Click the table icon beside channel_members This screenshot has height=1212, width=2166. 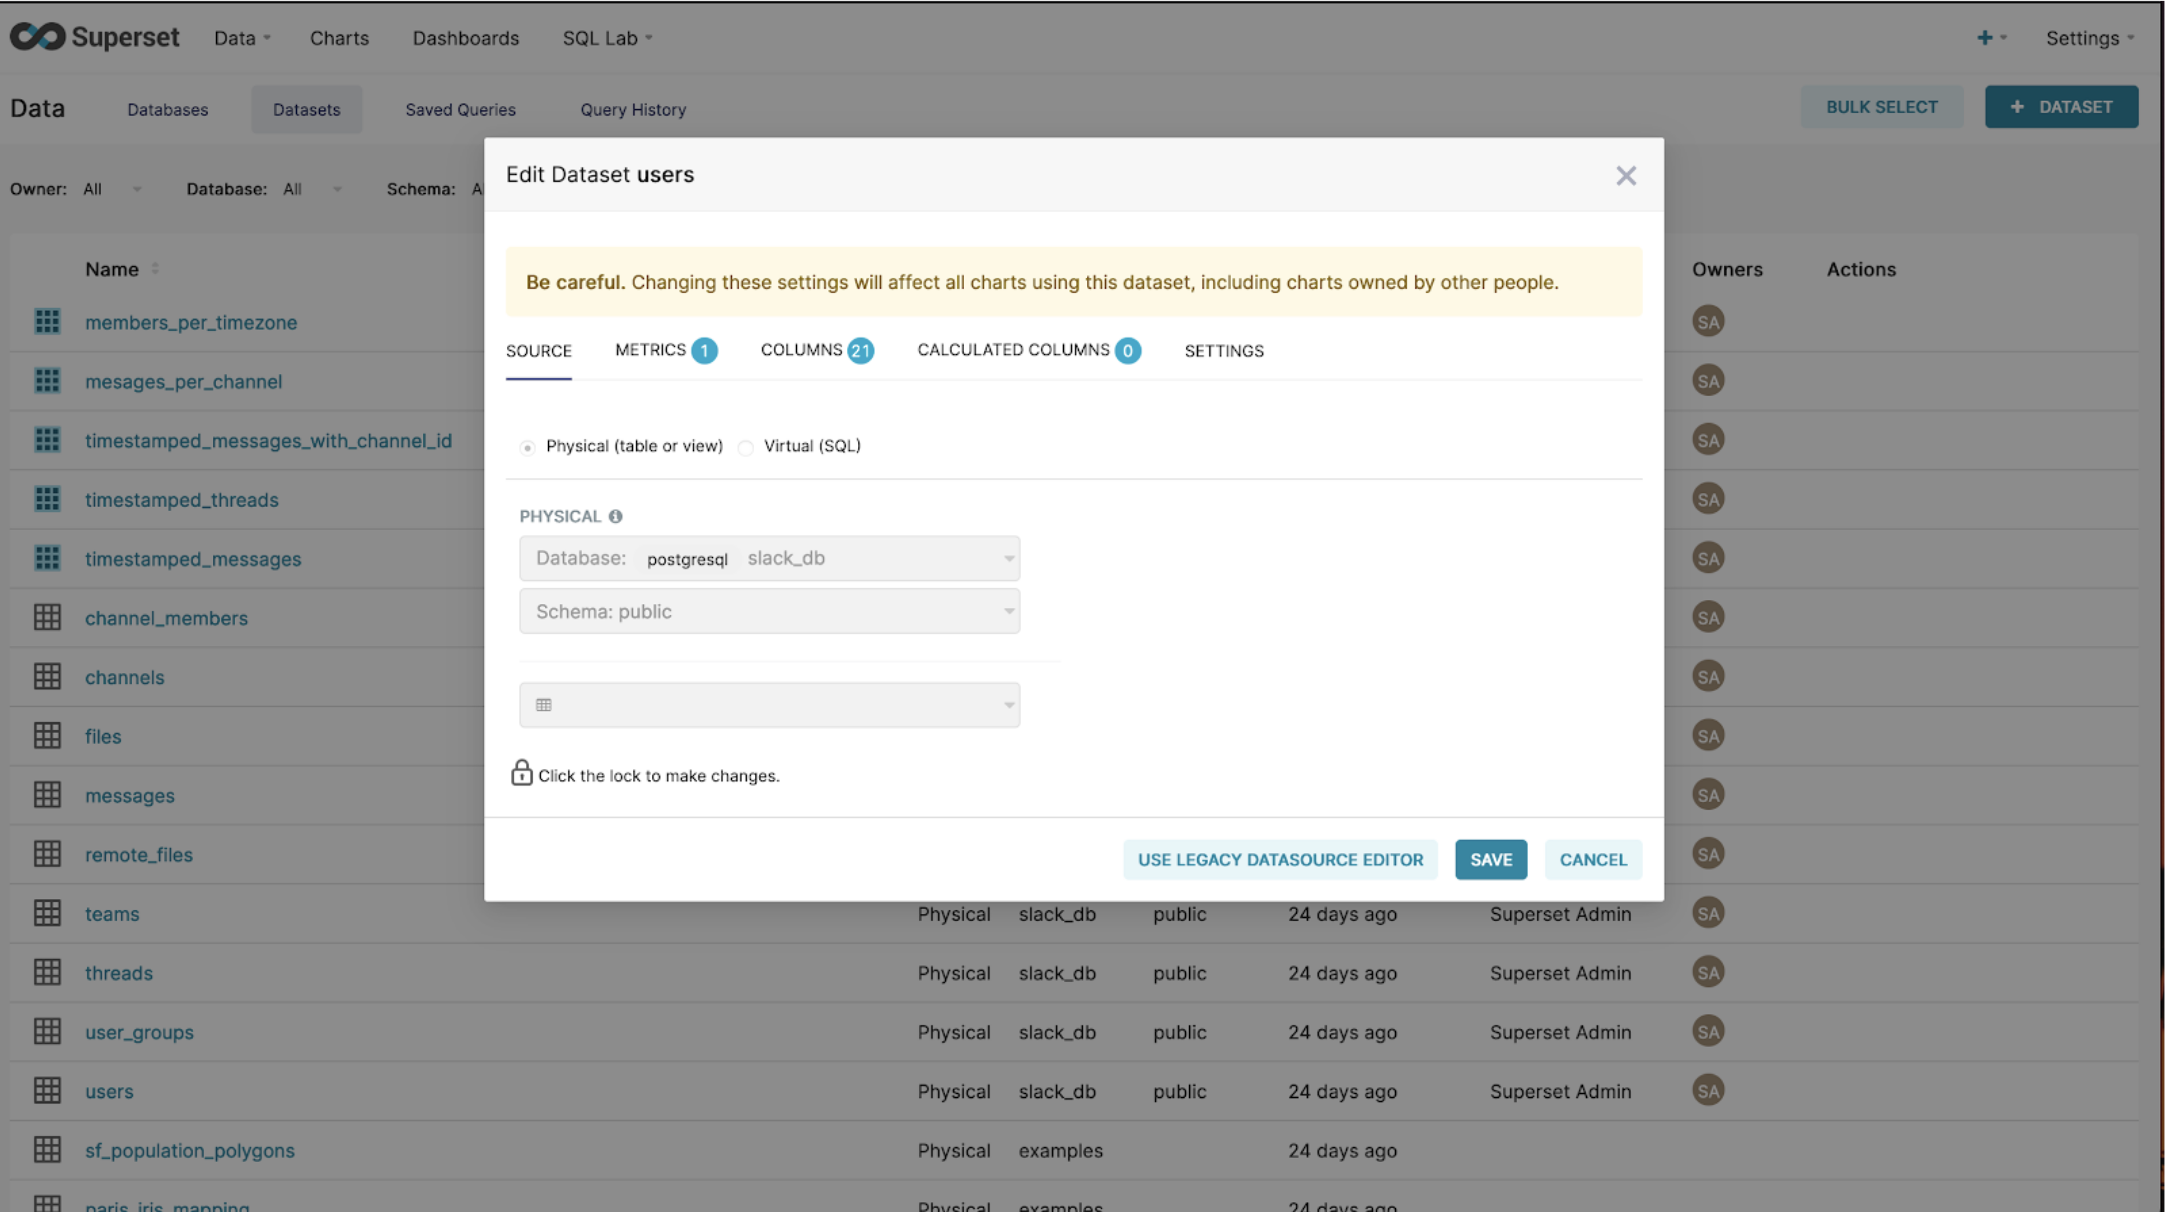(x=47, y=617)
